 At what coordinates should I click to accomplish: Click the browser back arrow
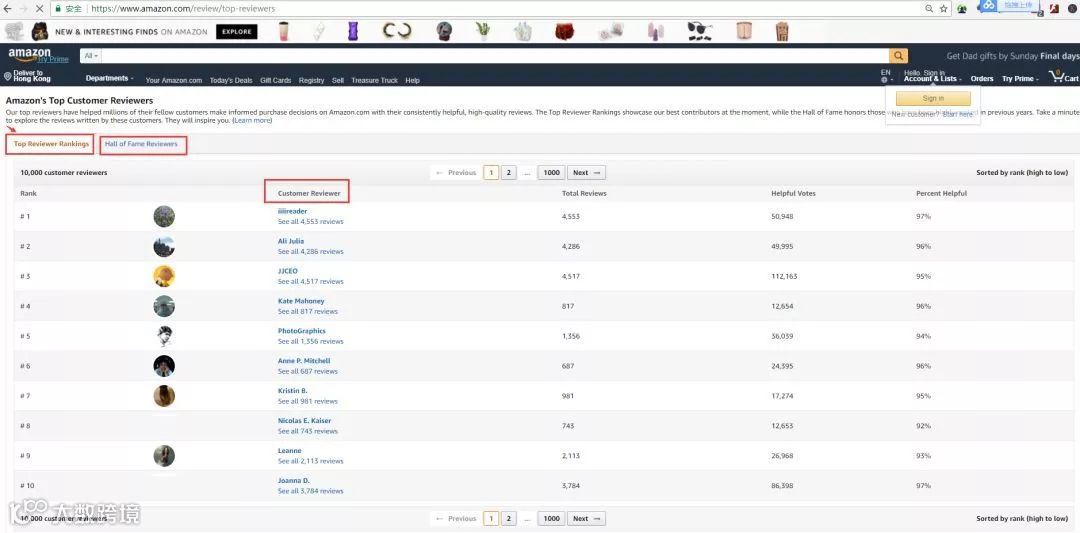coord(8,9)
